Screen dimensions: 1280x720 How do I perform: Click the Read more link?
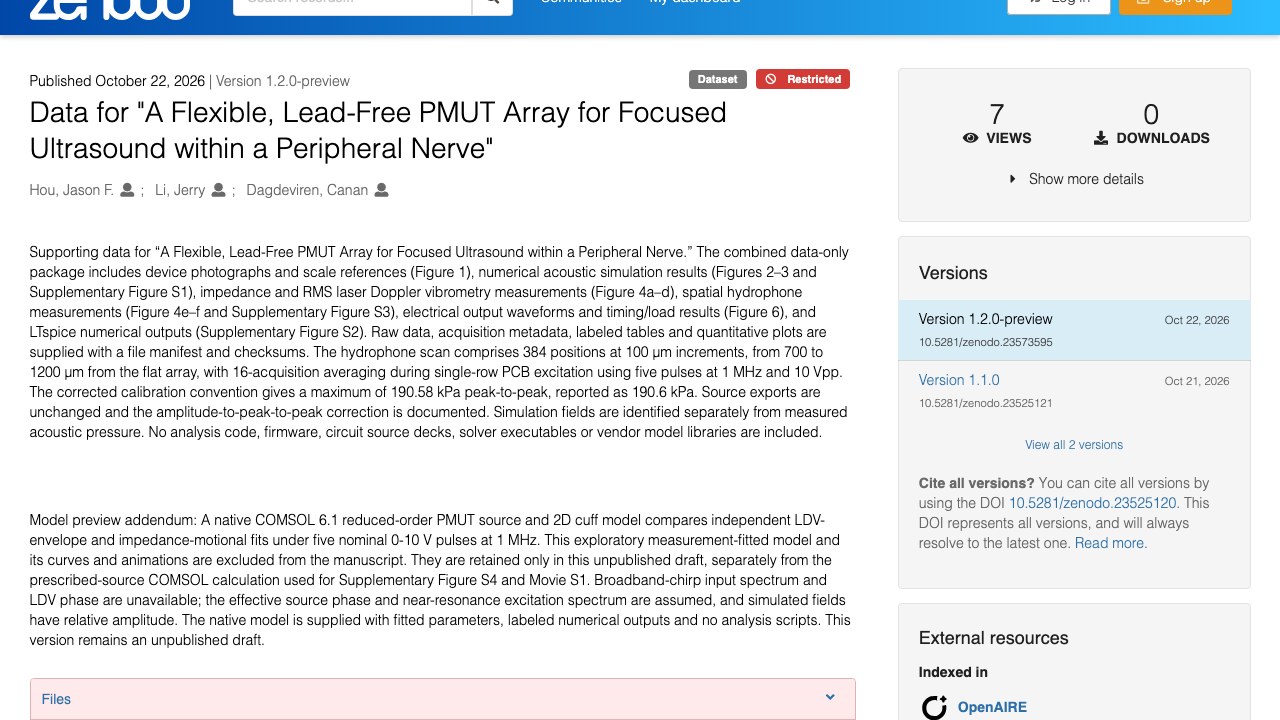(x=1111, y=543)
